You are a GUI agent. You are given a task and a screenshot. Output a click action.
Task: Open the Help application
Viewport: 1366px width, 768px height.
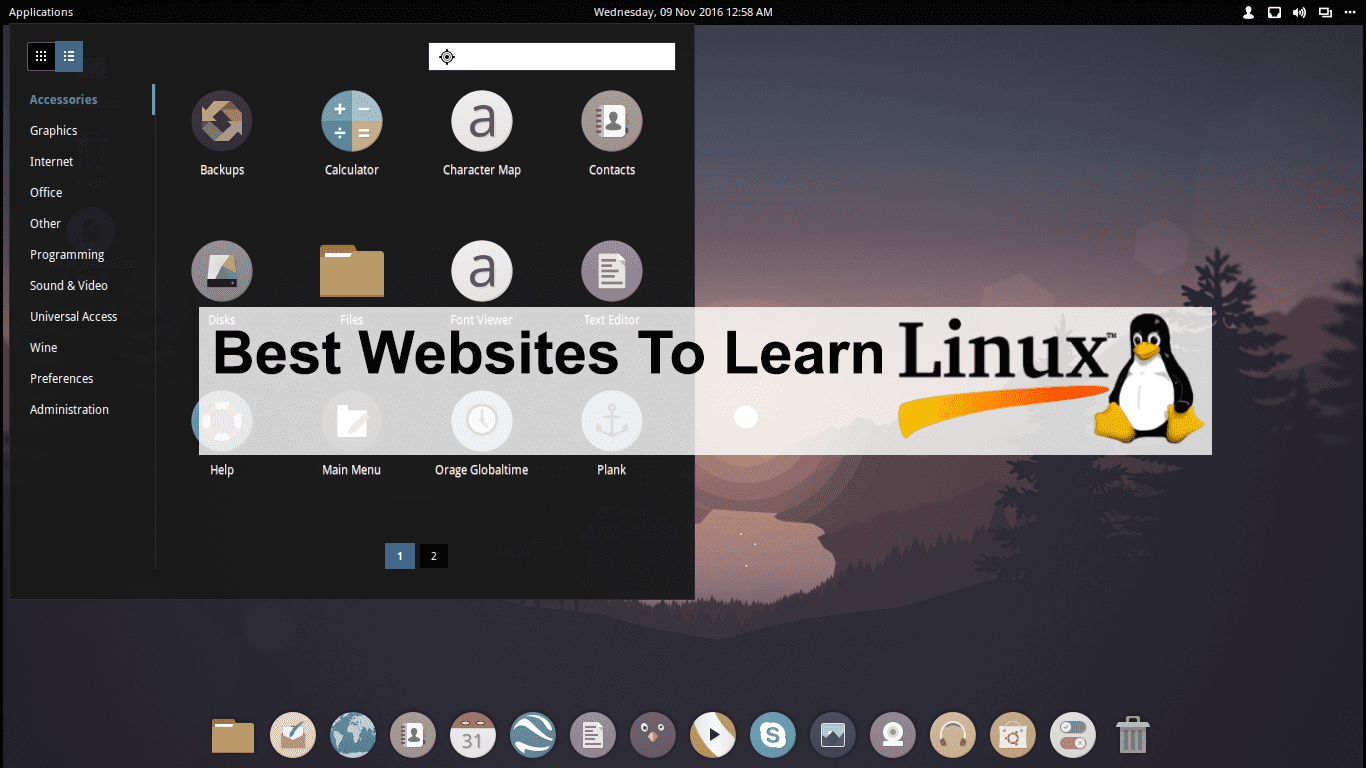tap(222, 421)
